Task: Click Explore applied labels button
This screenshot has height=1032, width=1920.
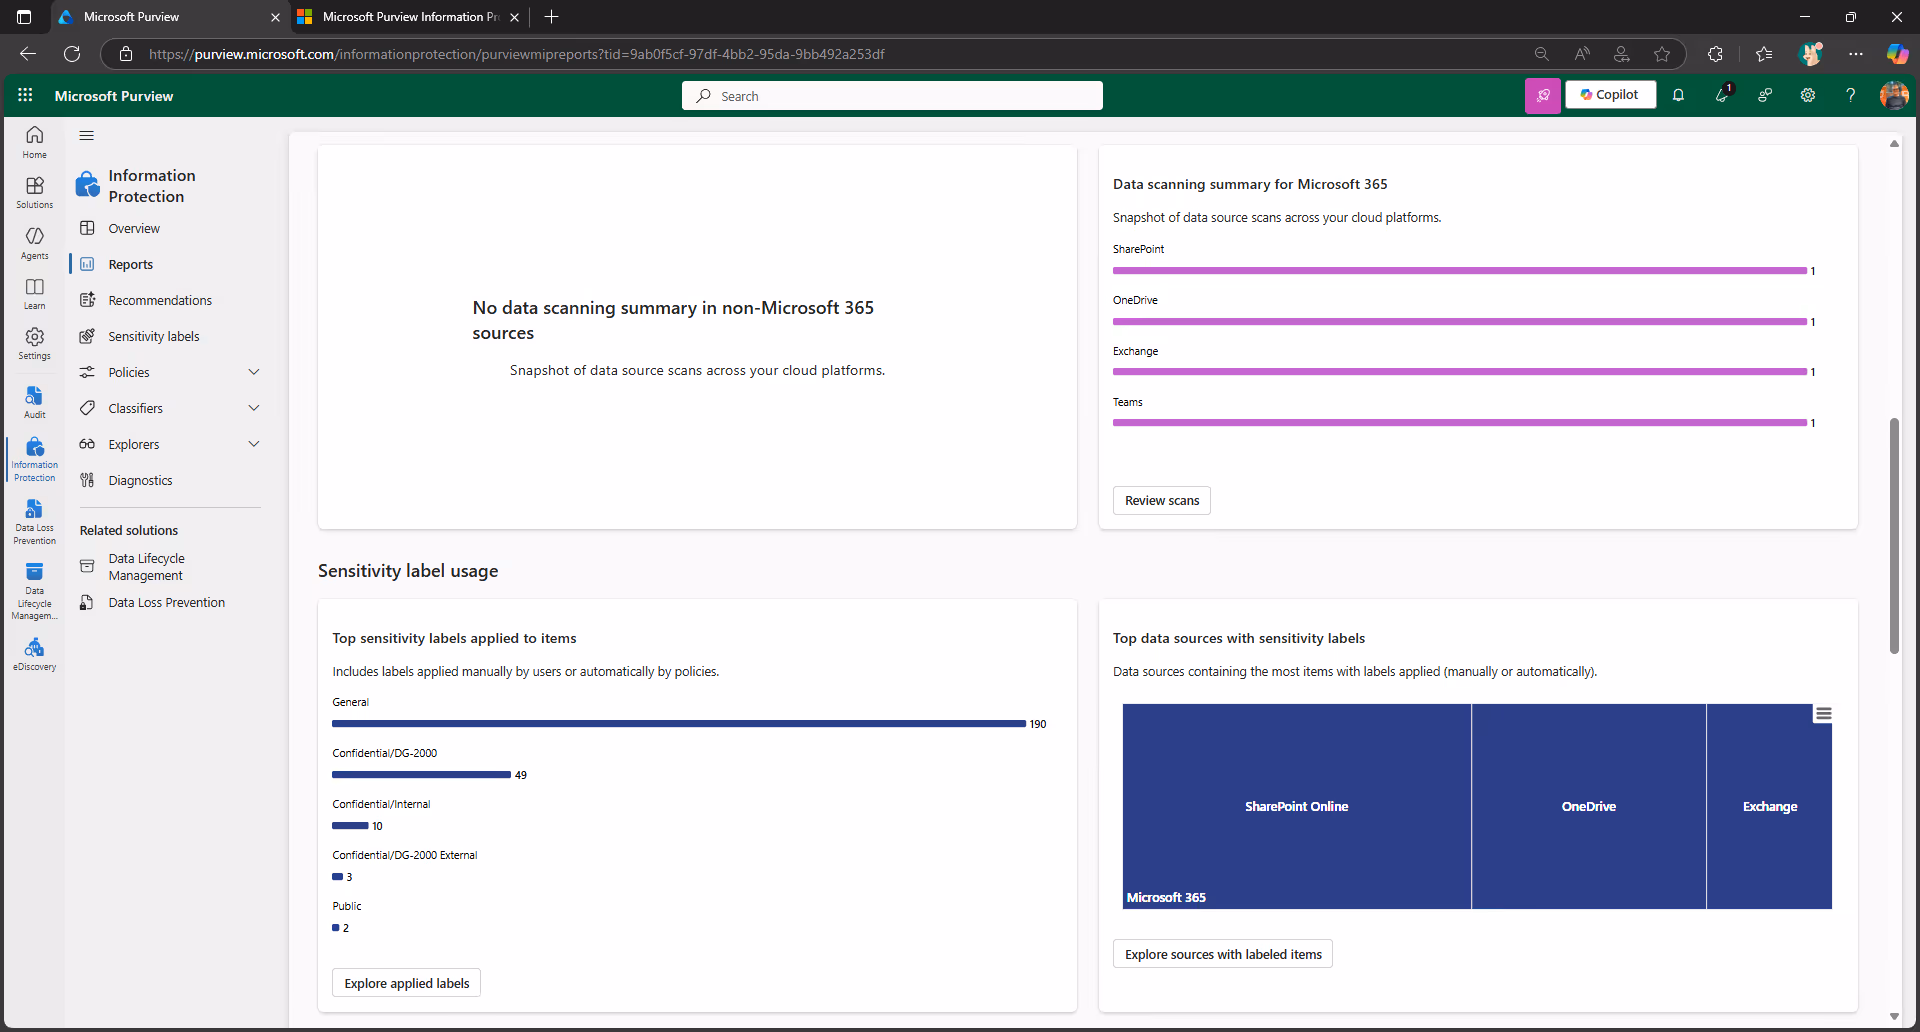Action: [x=407, y=983]
